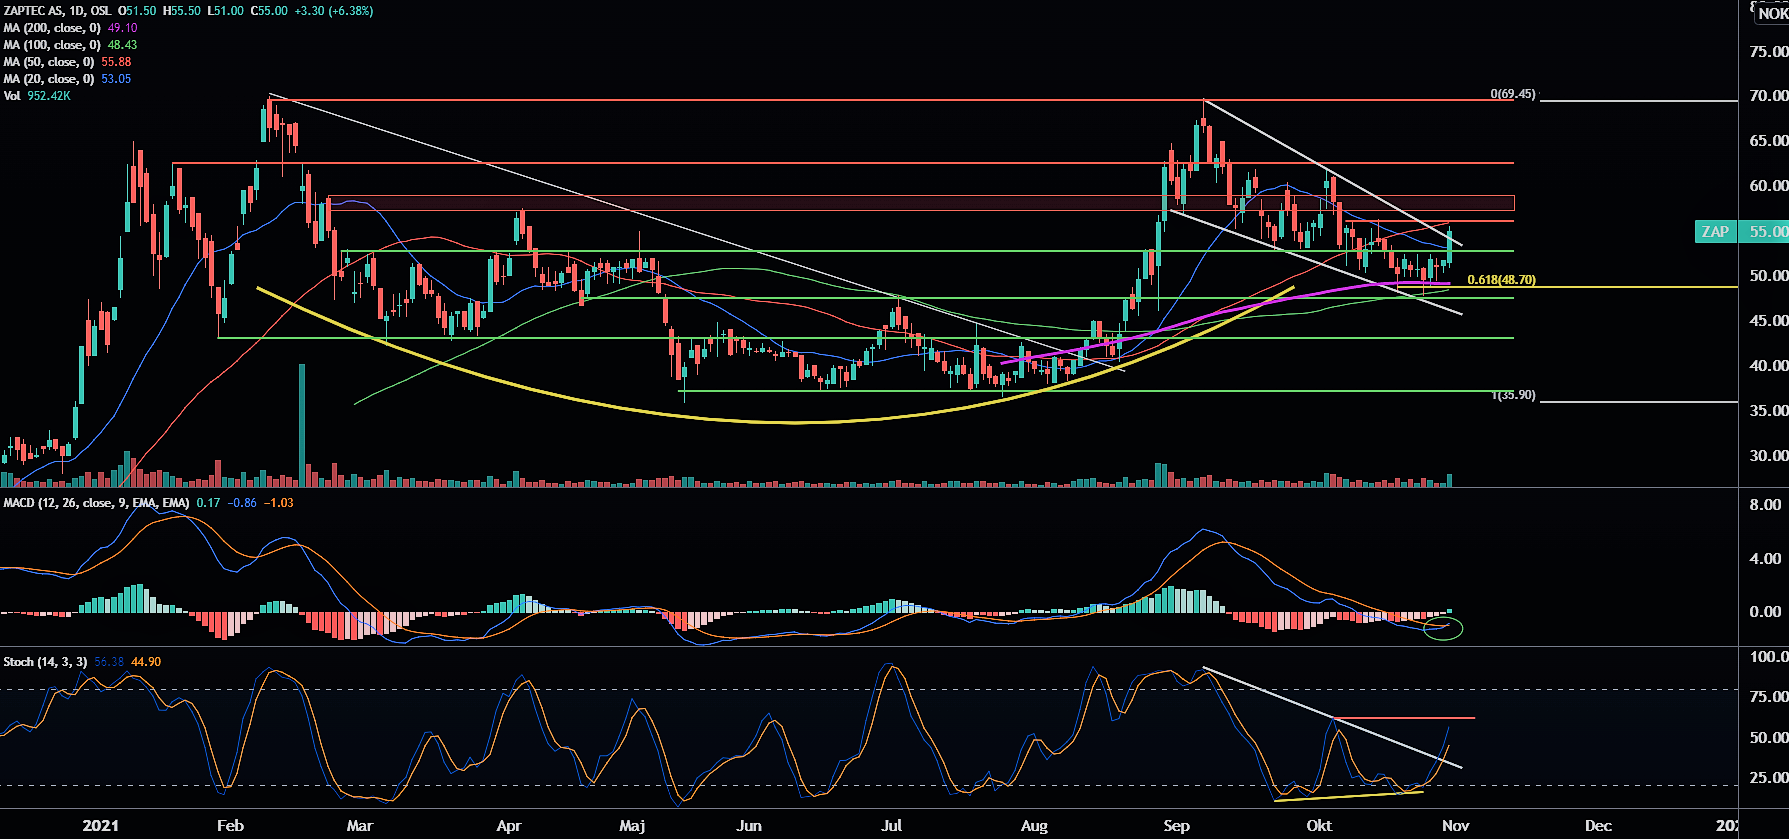Click the 2021 label on time axis
This screenshot has width=1789, height=839.
pos(100,825)
